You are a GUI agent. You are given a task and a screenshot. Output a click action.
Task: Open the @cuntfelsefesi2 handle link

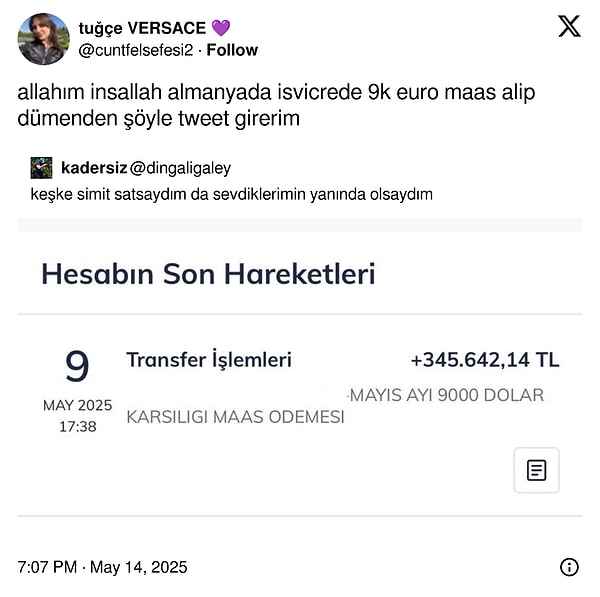click(x=135, y=50)
